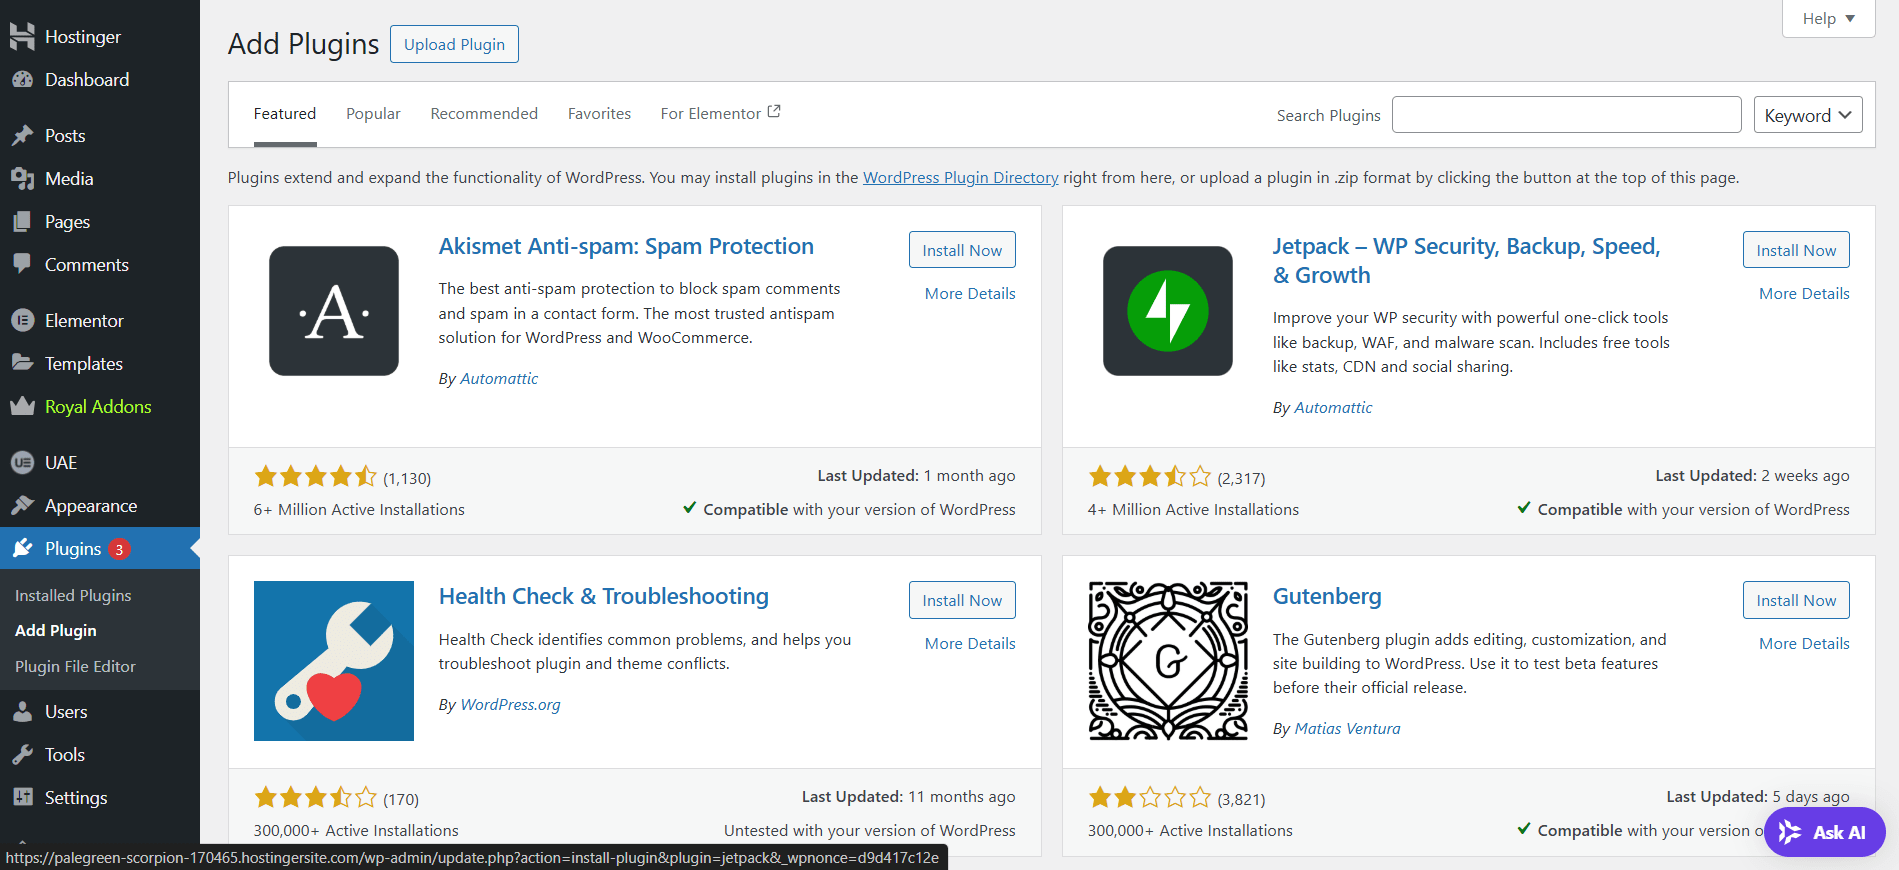The width and height of the screenshot is (1899, 870).
Task: Click the Hostinger logo icon in sidebar
Action: 22,37
